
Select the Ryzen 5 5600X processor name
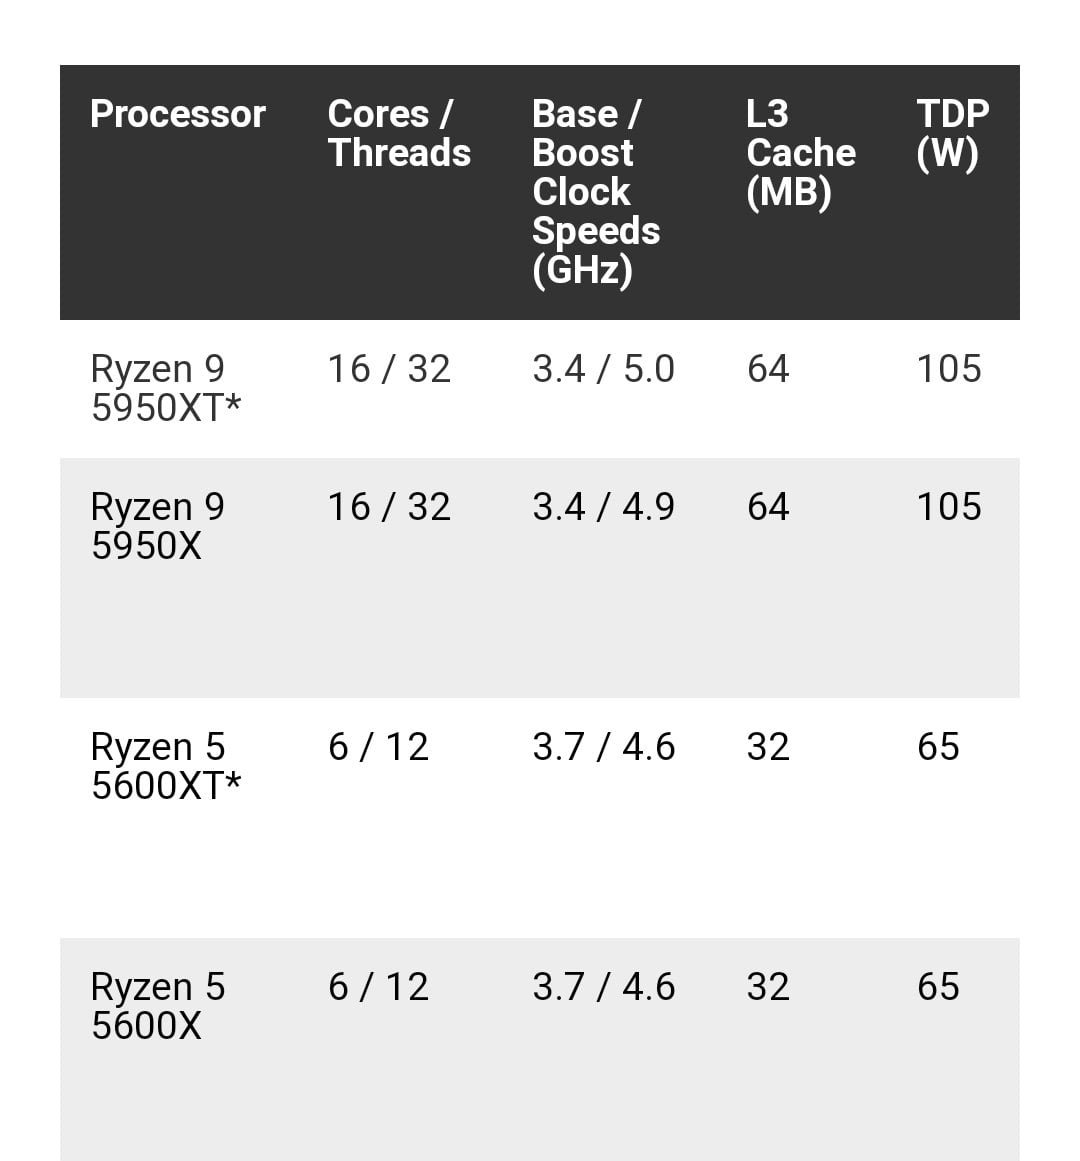click(157, 1006)
